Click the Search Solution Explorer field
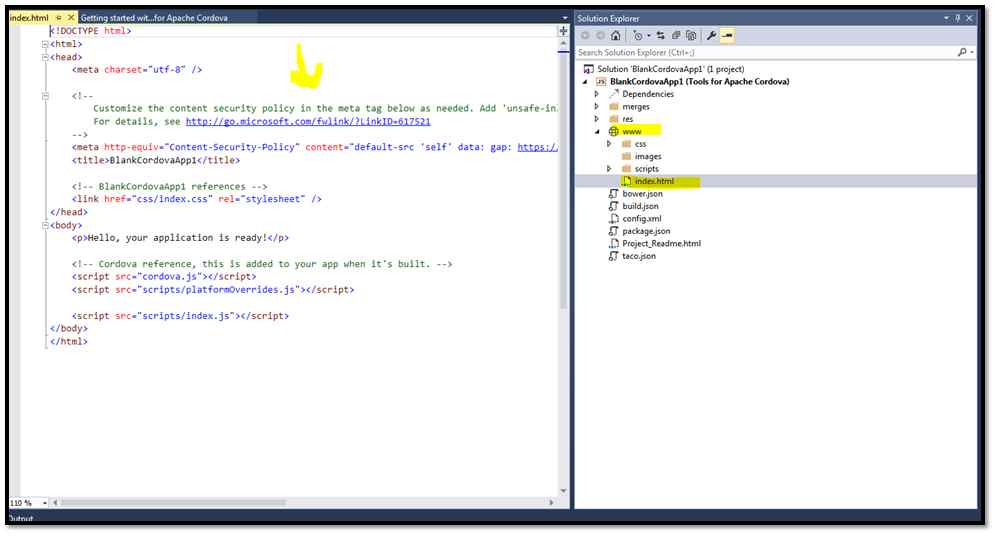The image size is (996, 536). [765, 52]
